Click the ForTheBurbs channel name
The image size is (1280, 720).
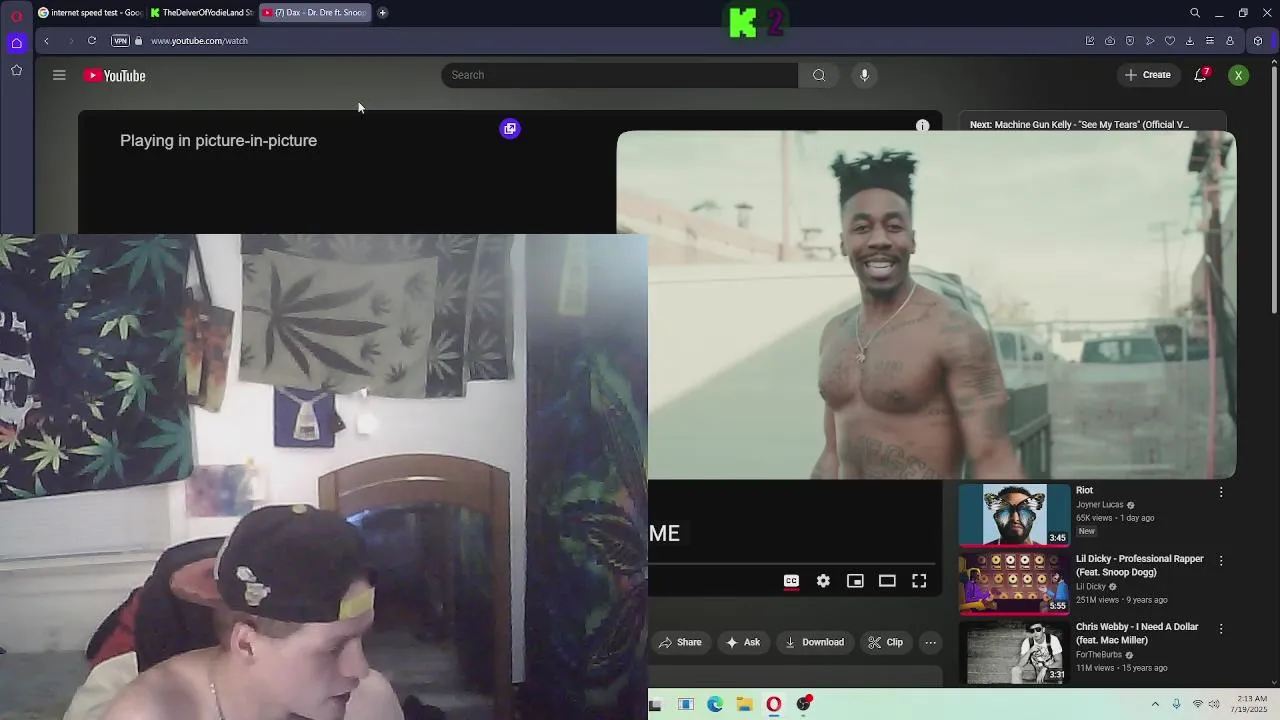coord(1099,655)
